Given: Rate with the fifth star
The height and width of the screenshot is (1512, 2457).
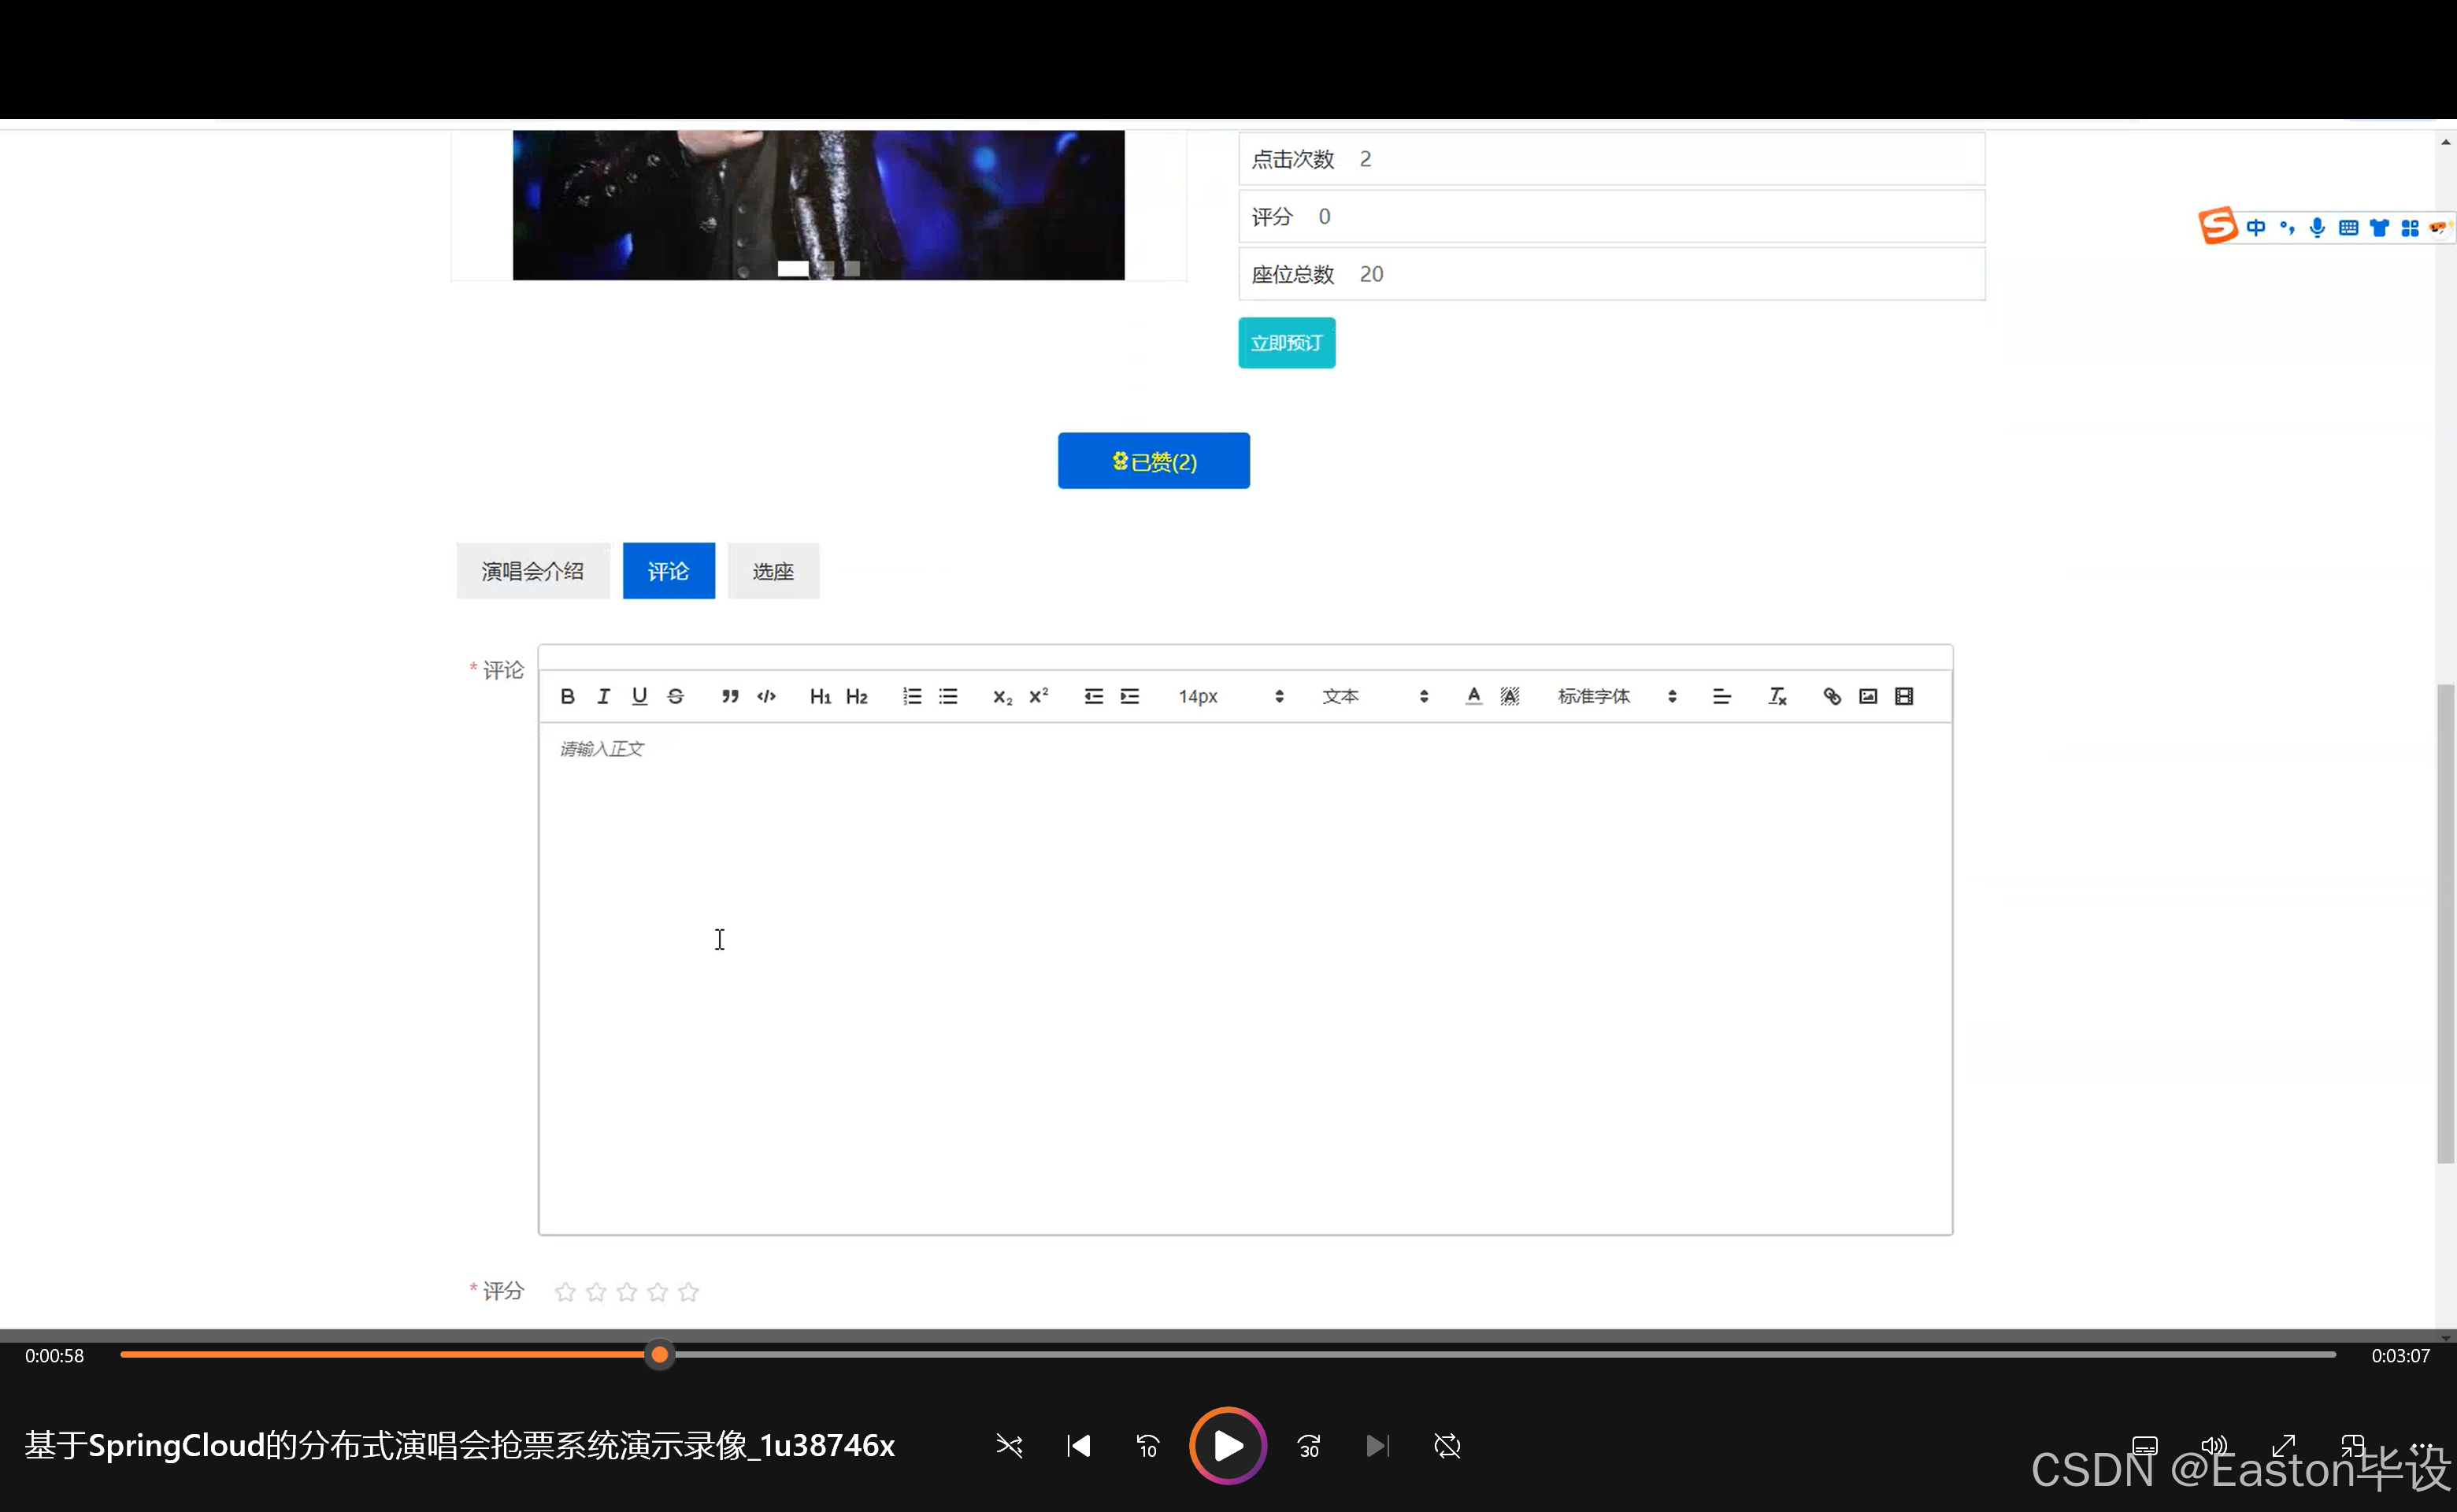Looking at the screenshot, I should click(x=688, y=1292).
